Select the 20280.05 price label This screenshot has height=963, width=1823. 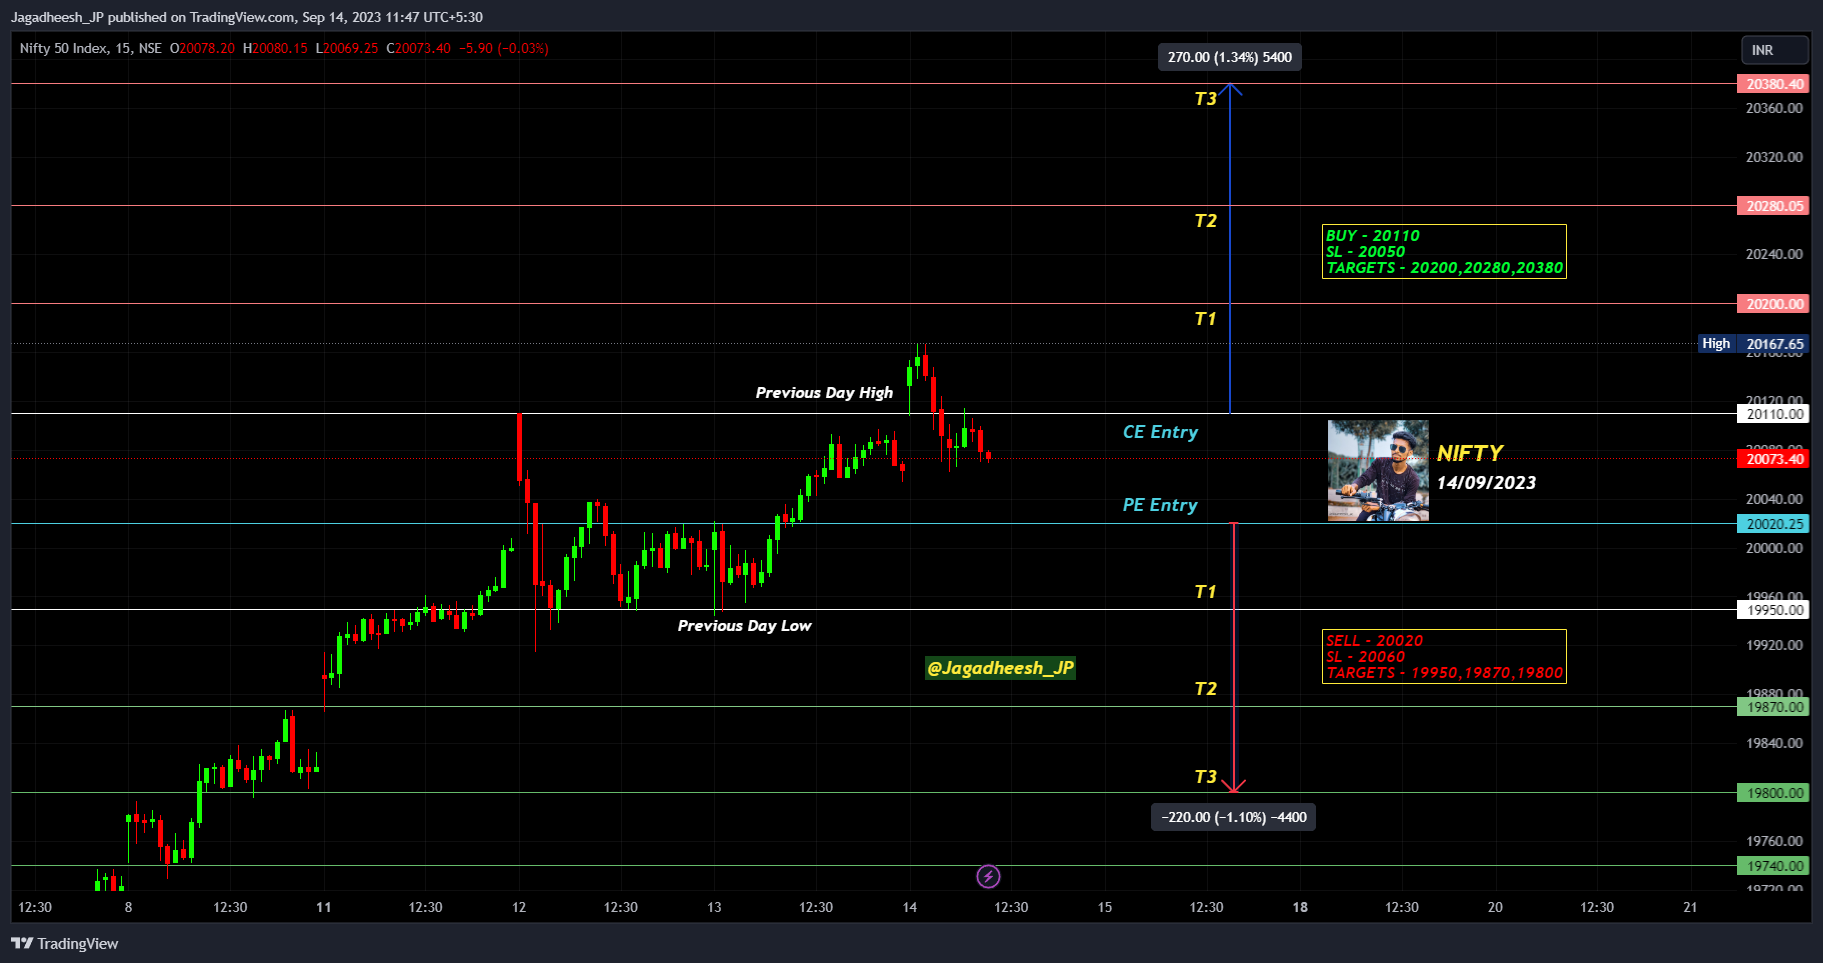(1774, 206)
